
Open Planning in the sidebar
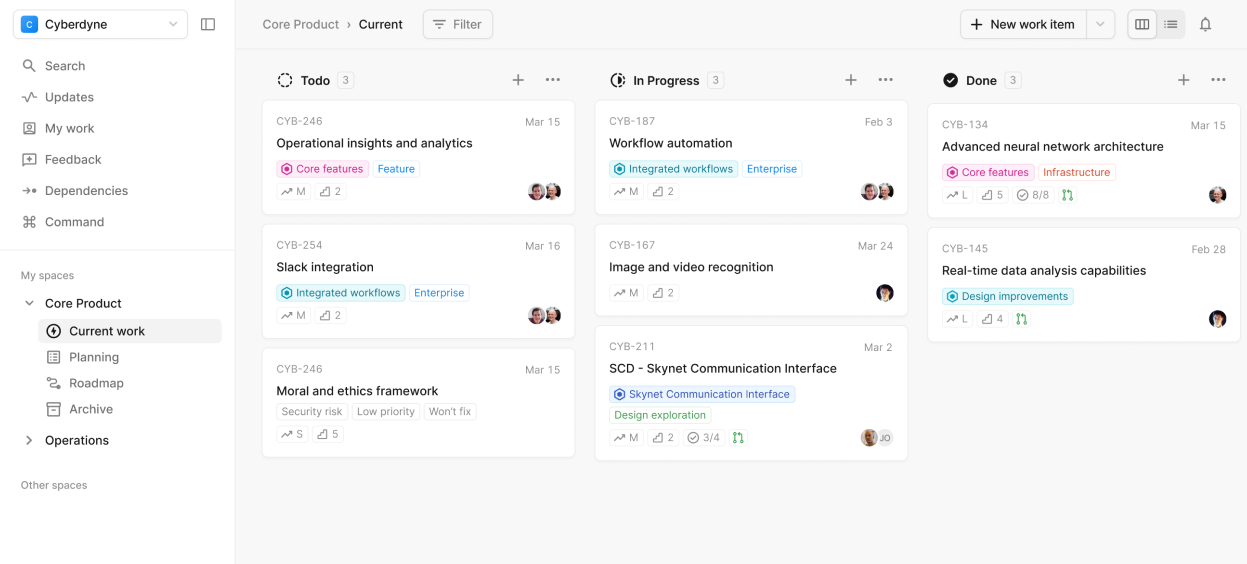[x=94, y=357]
